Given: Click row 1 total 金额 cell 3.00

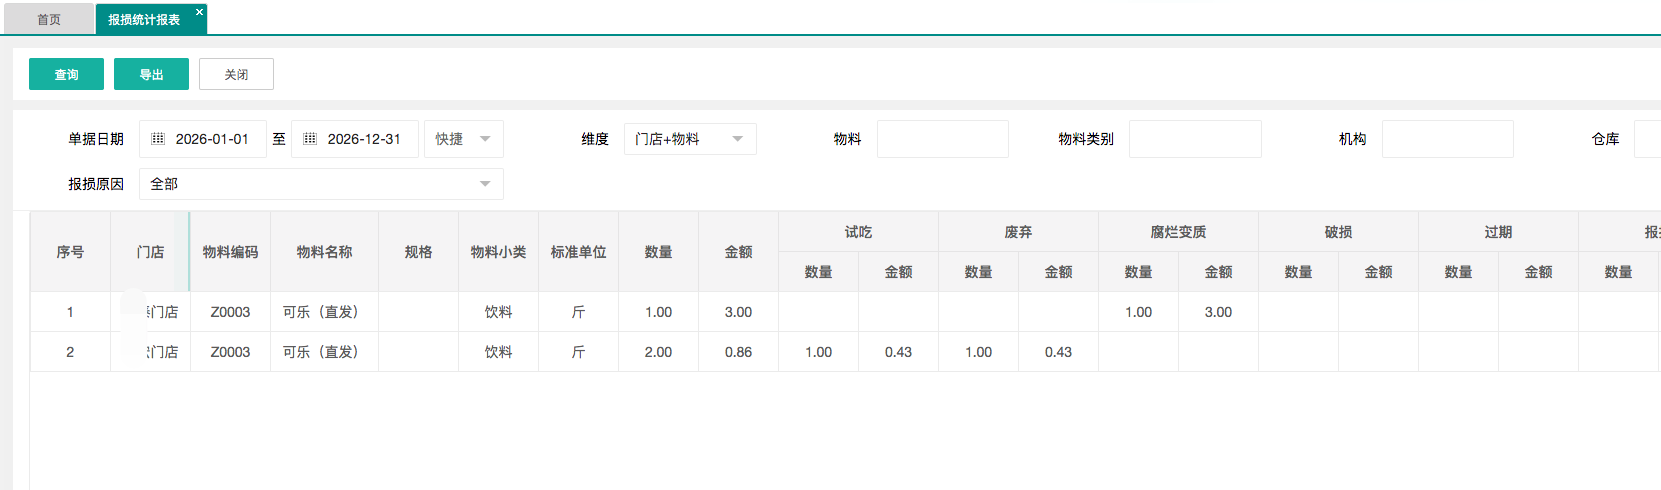Looking at the screenshot, I should (739, 312).
